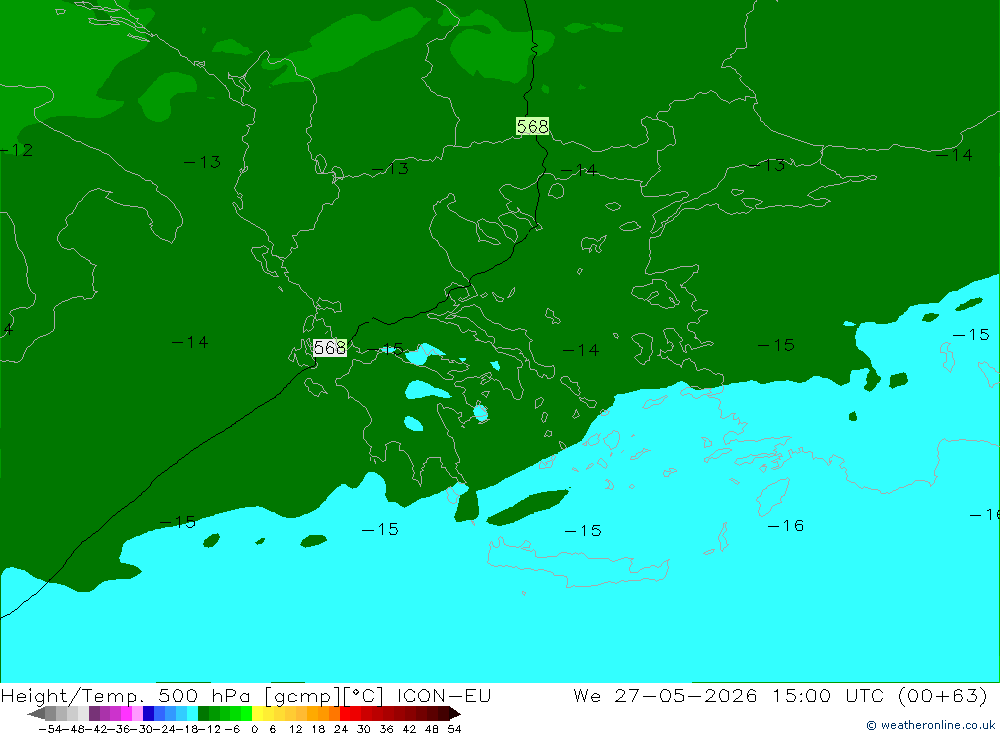Pick the dark blue legend swatch
1000x733 pixels.
coord(149,714)
